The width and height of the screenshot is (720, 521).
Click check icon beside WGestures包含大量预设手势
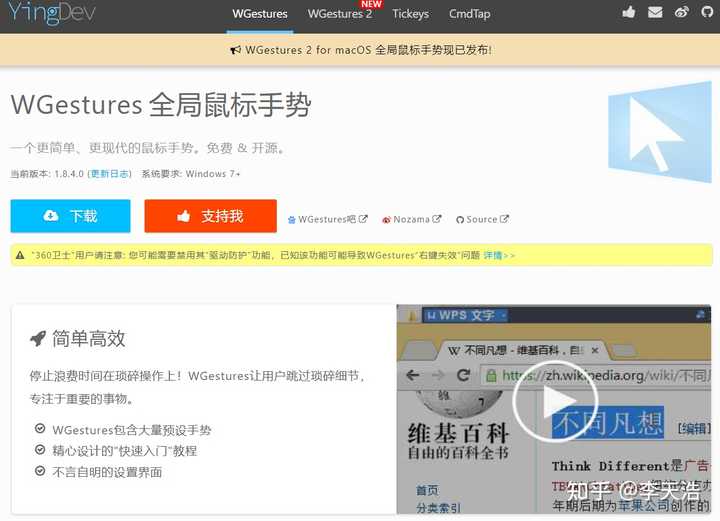[40, 429]
